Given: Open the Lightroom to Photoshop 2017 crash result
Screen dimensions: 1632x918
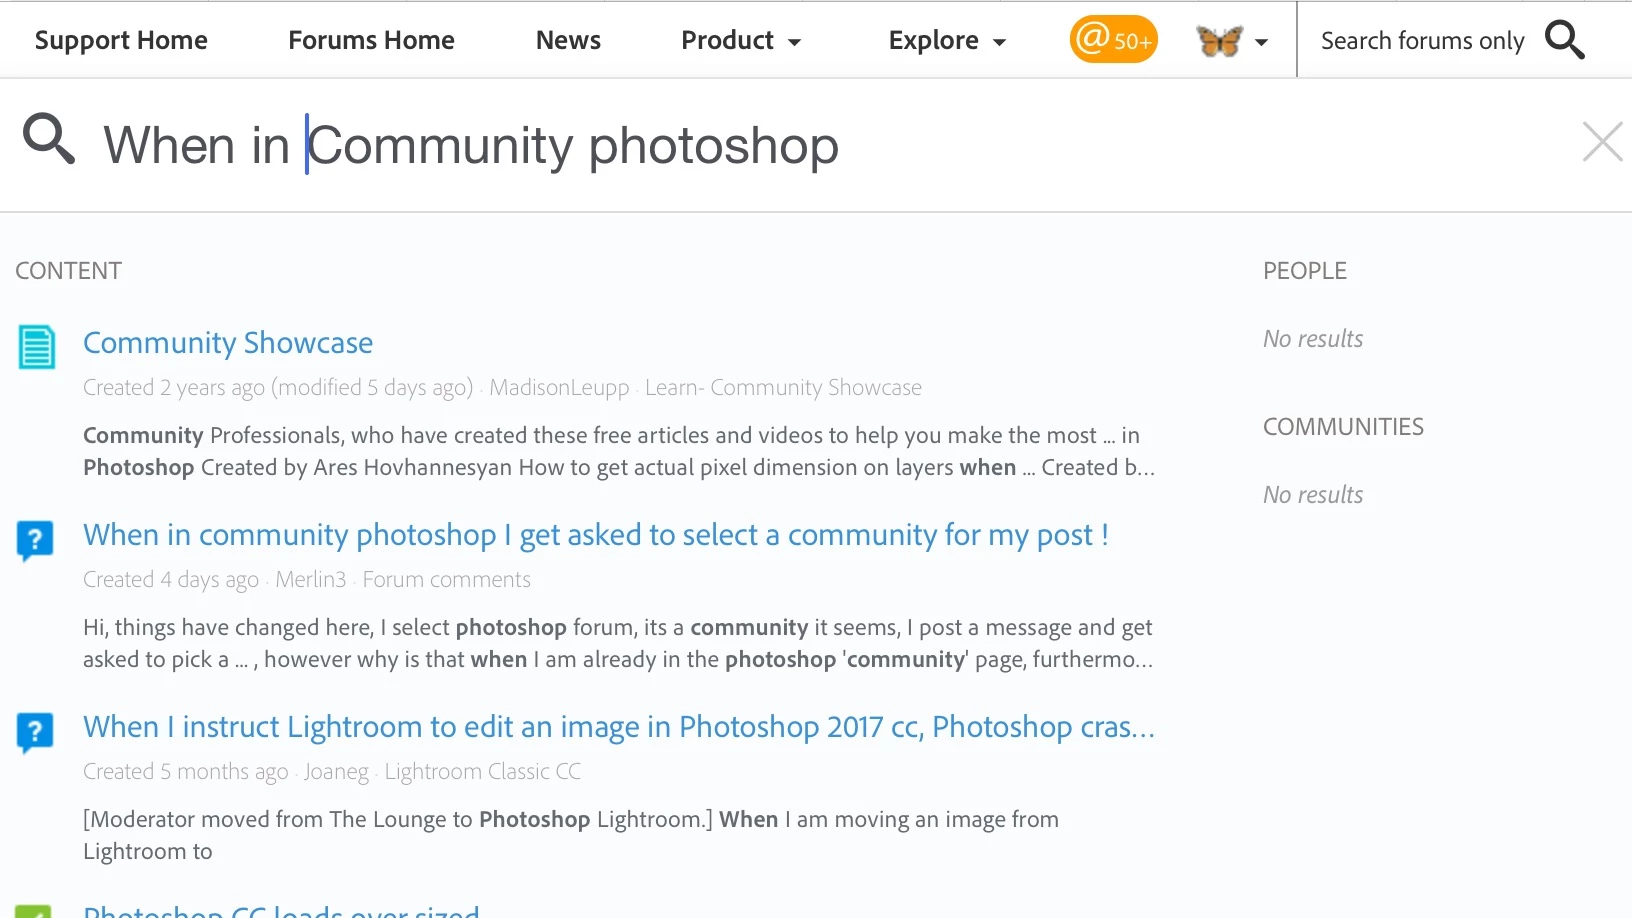Looking at the screenshot, I should 619,727.
